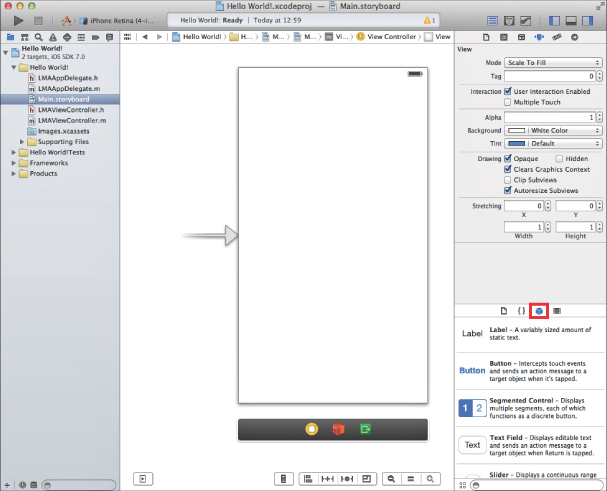Enable the Hidden checkbox
607x491 pixels.
tap(559, 159)
